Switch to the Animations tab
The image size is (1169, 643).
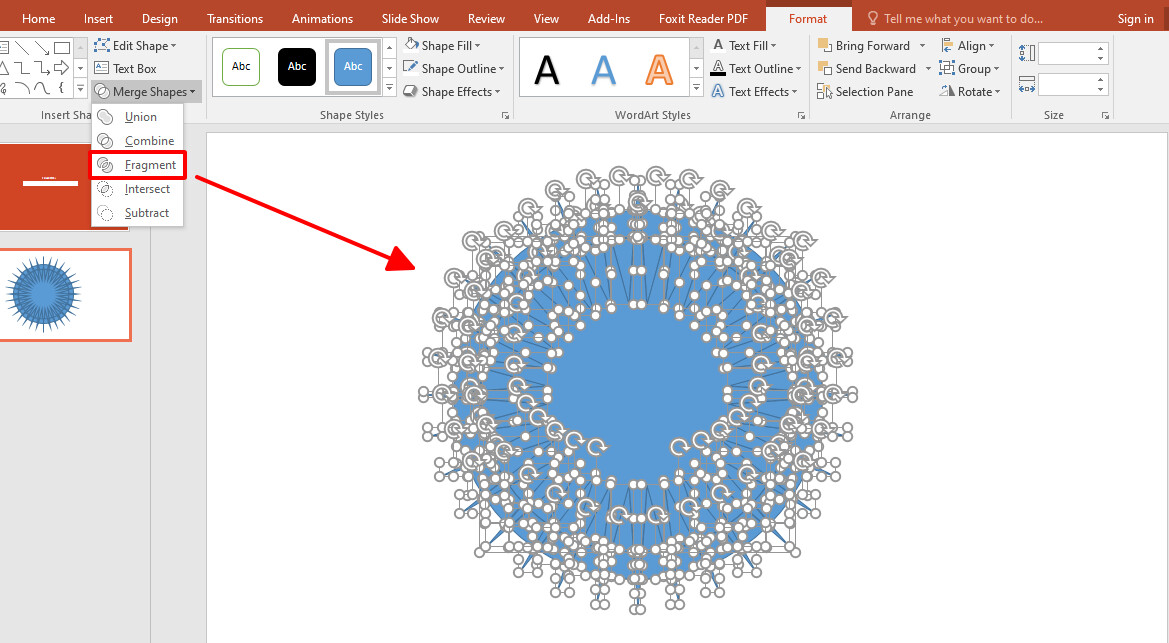[x=322, y=17]
